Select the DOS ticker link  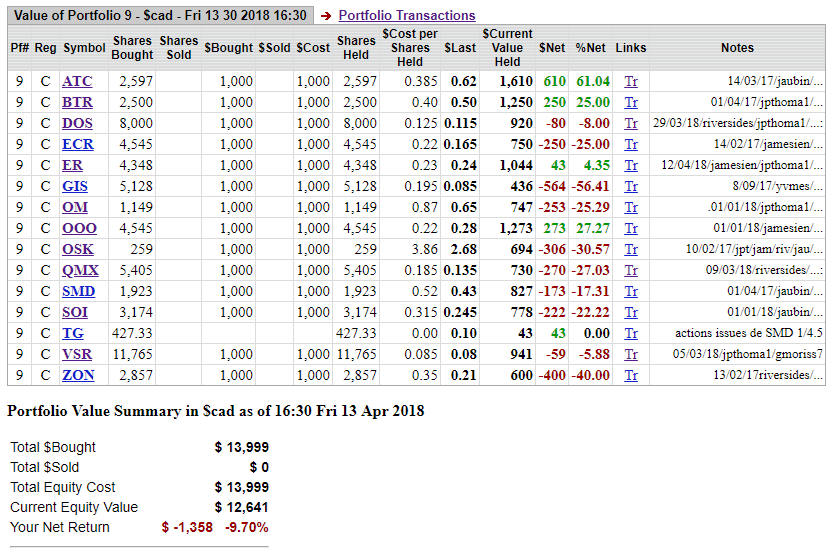click(77, 124)
